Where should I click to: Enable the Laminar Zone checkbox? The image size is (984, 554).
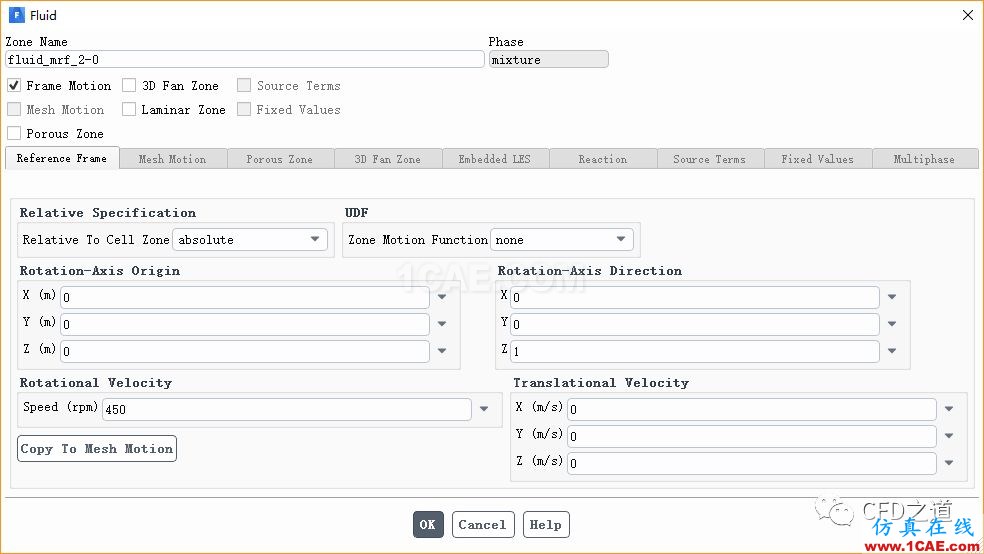(129, 109)
